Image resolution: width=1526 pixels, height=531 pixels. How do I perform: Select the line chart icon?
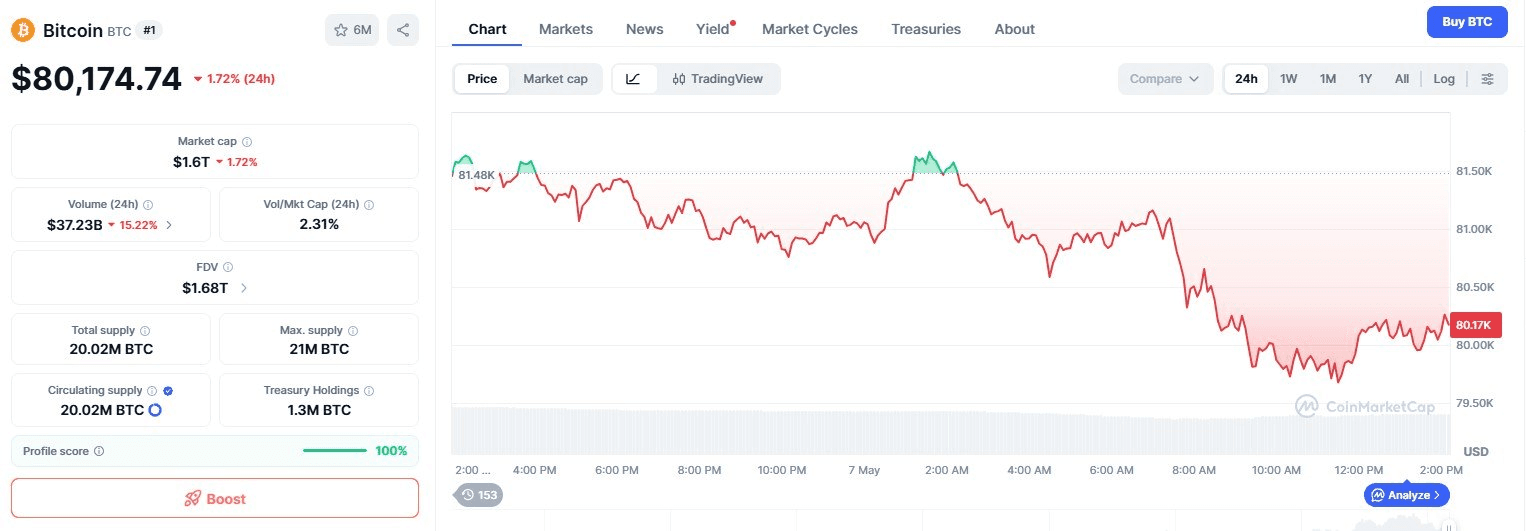[x=634, y=79]
